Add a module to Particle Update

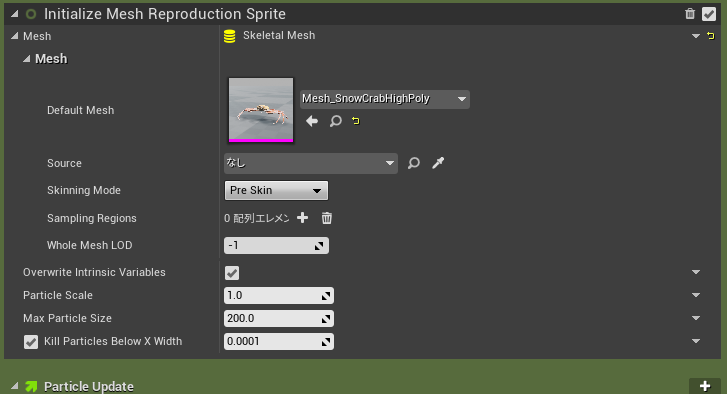click(x=705, y=386)
